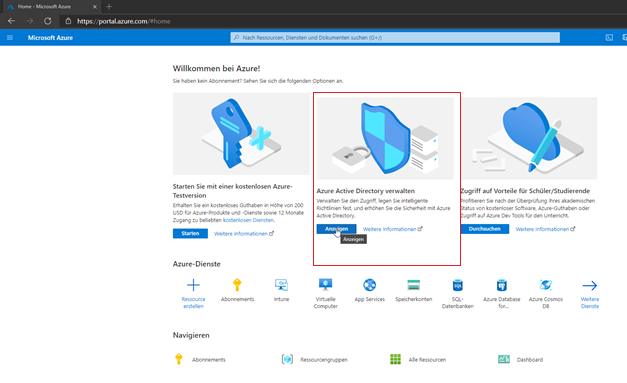Click the browser forward arrow

pyautogui.click(x=30, y=21)
